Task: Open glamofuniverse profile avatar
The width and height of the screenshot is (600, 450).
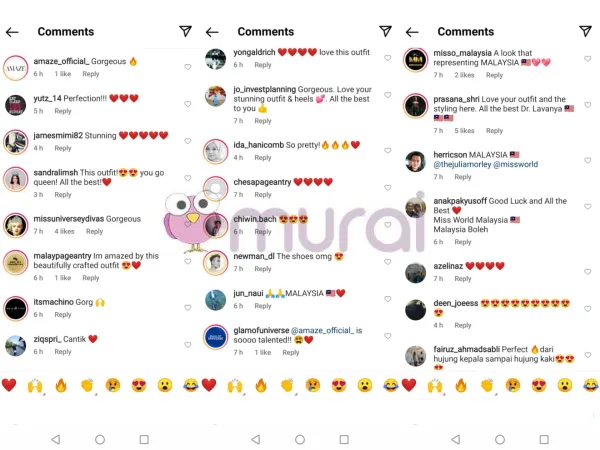Action: point(216,337)
